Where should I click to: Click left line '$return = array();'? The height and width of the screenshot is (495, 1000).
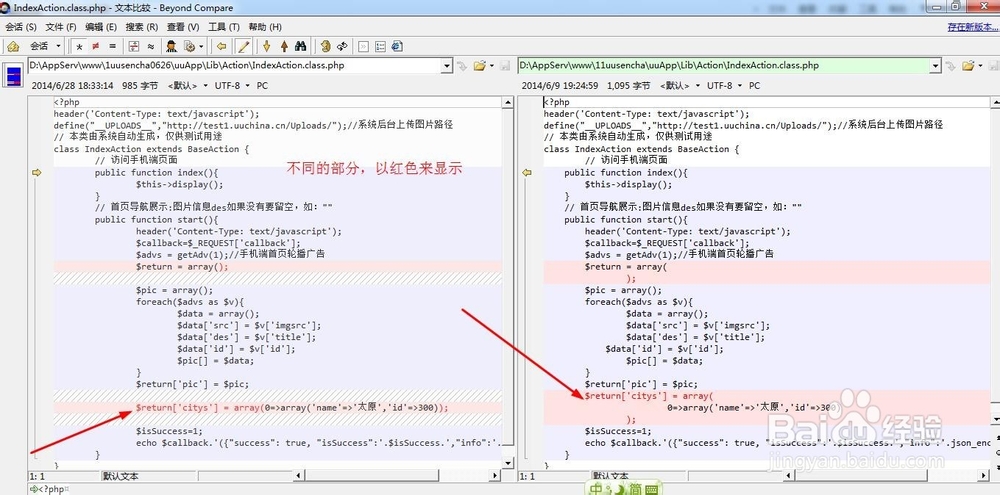tap(182, 267)
